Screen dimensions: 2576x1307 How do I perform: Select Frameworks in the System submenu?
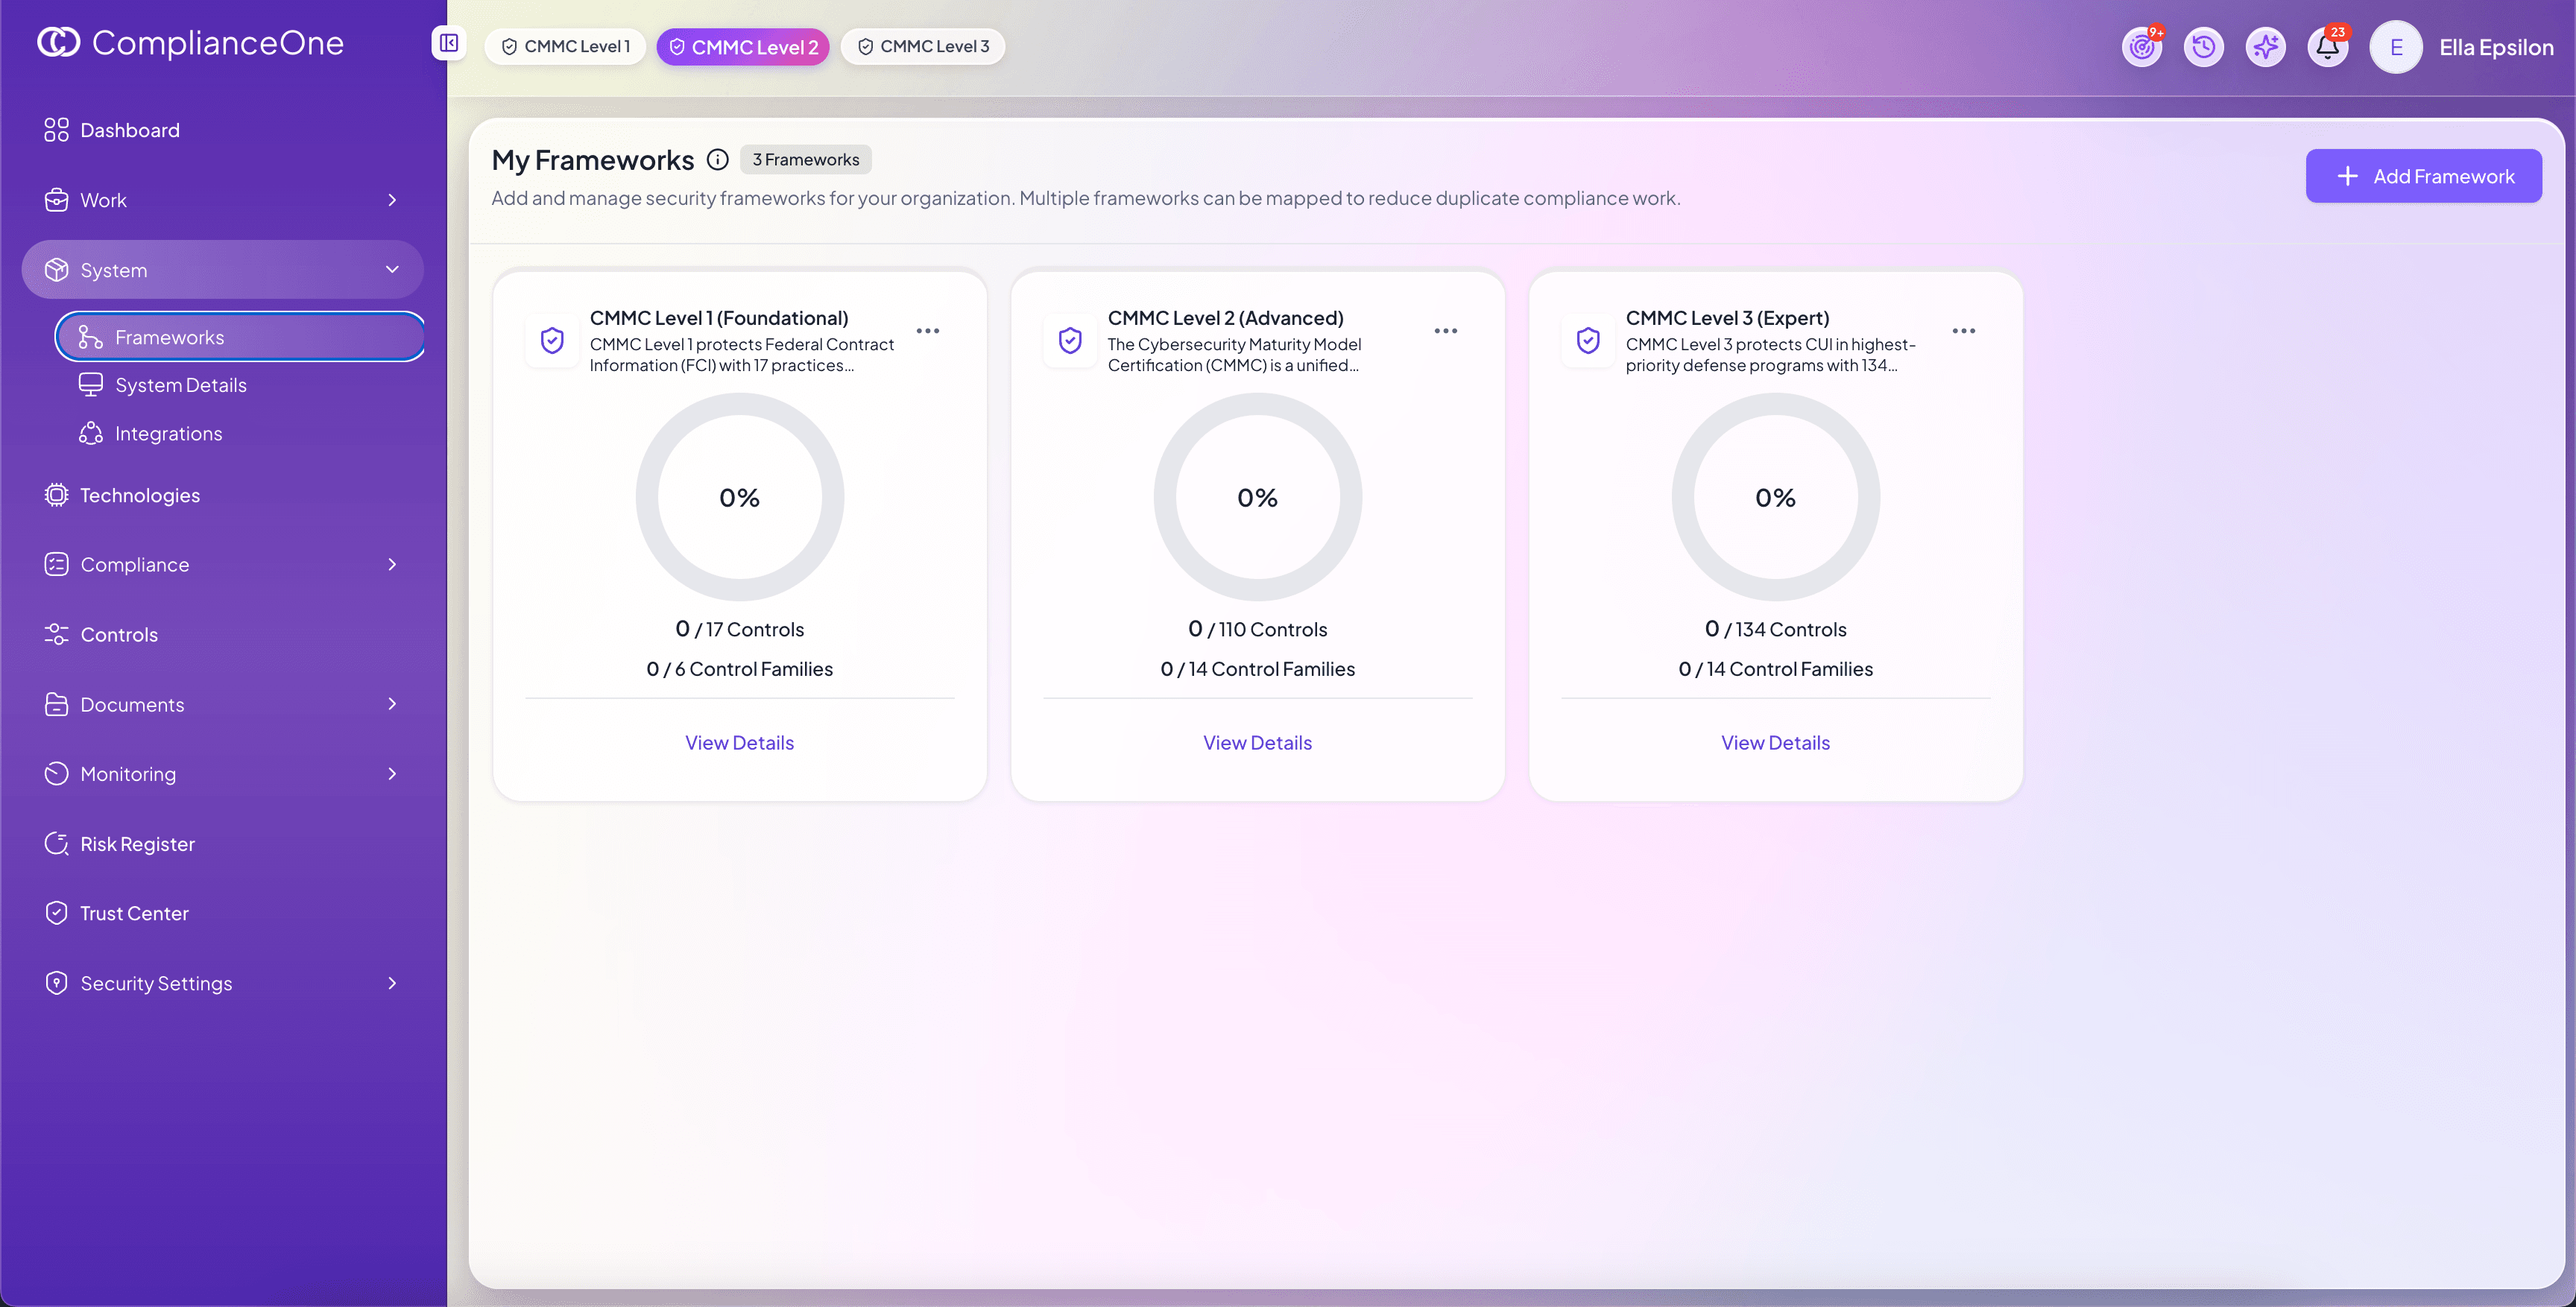coord(240,337)
